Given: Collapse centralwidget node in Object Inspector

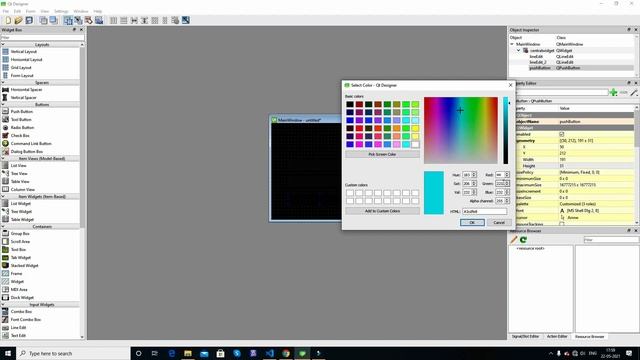Looking at the screenshot, I should (x=519, y=51).
